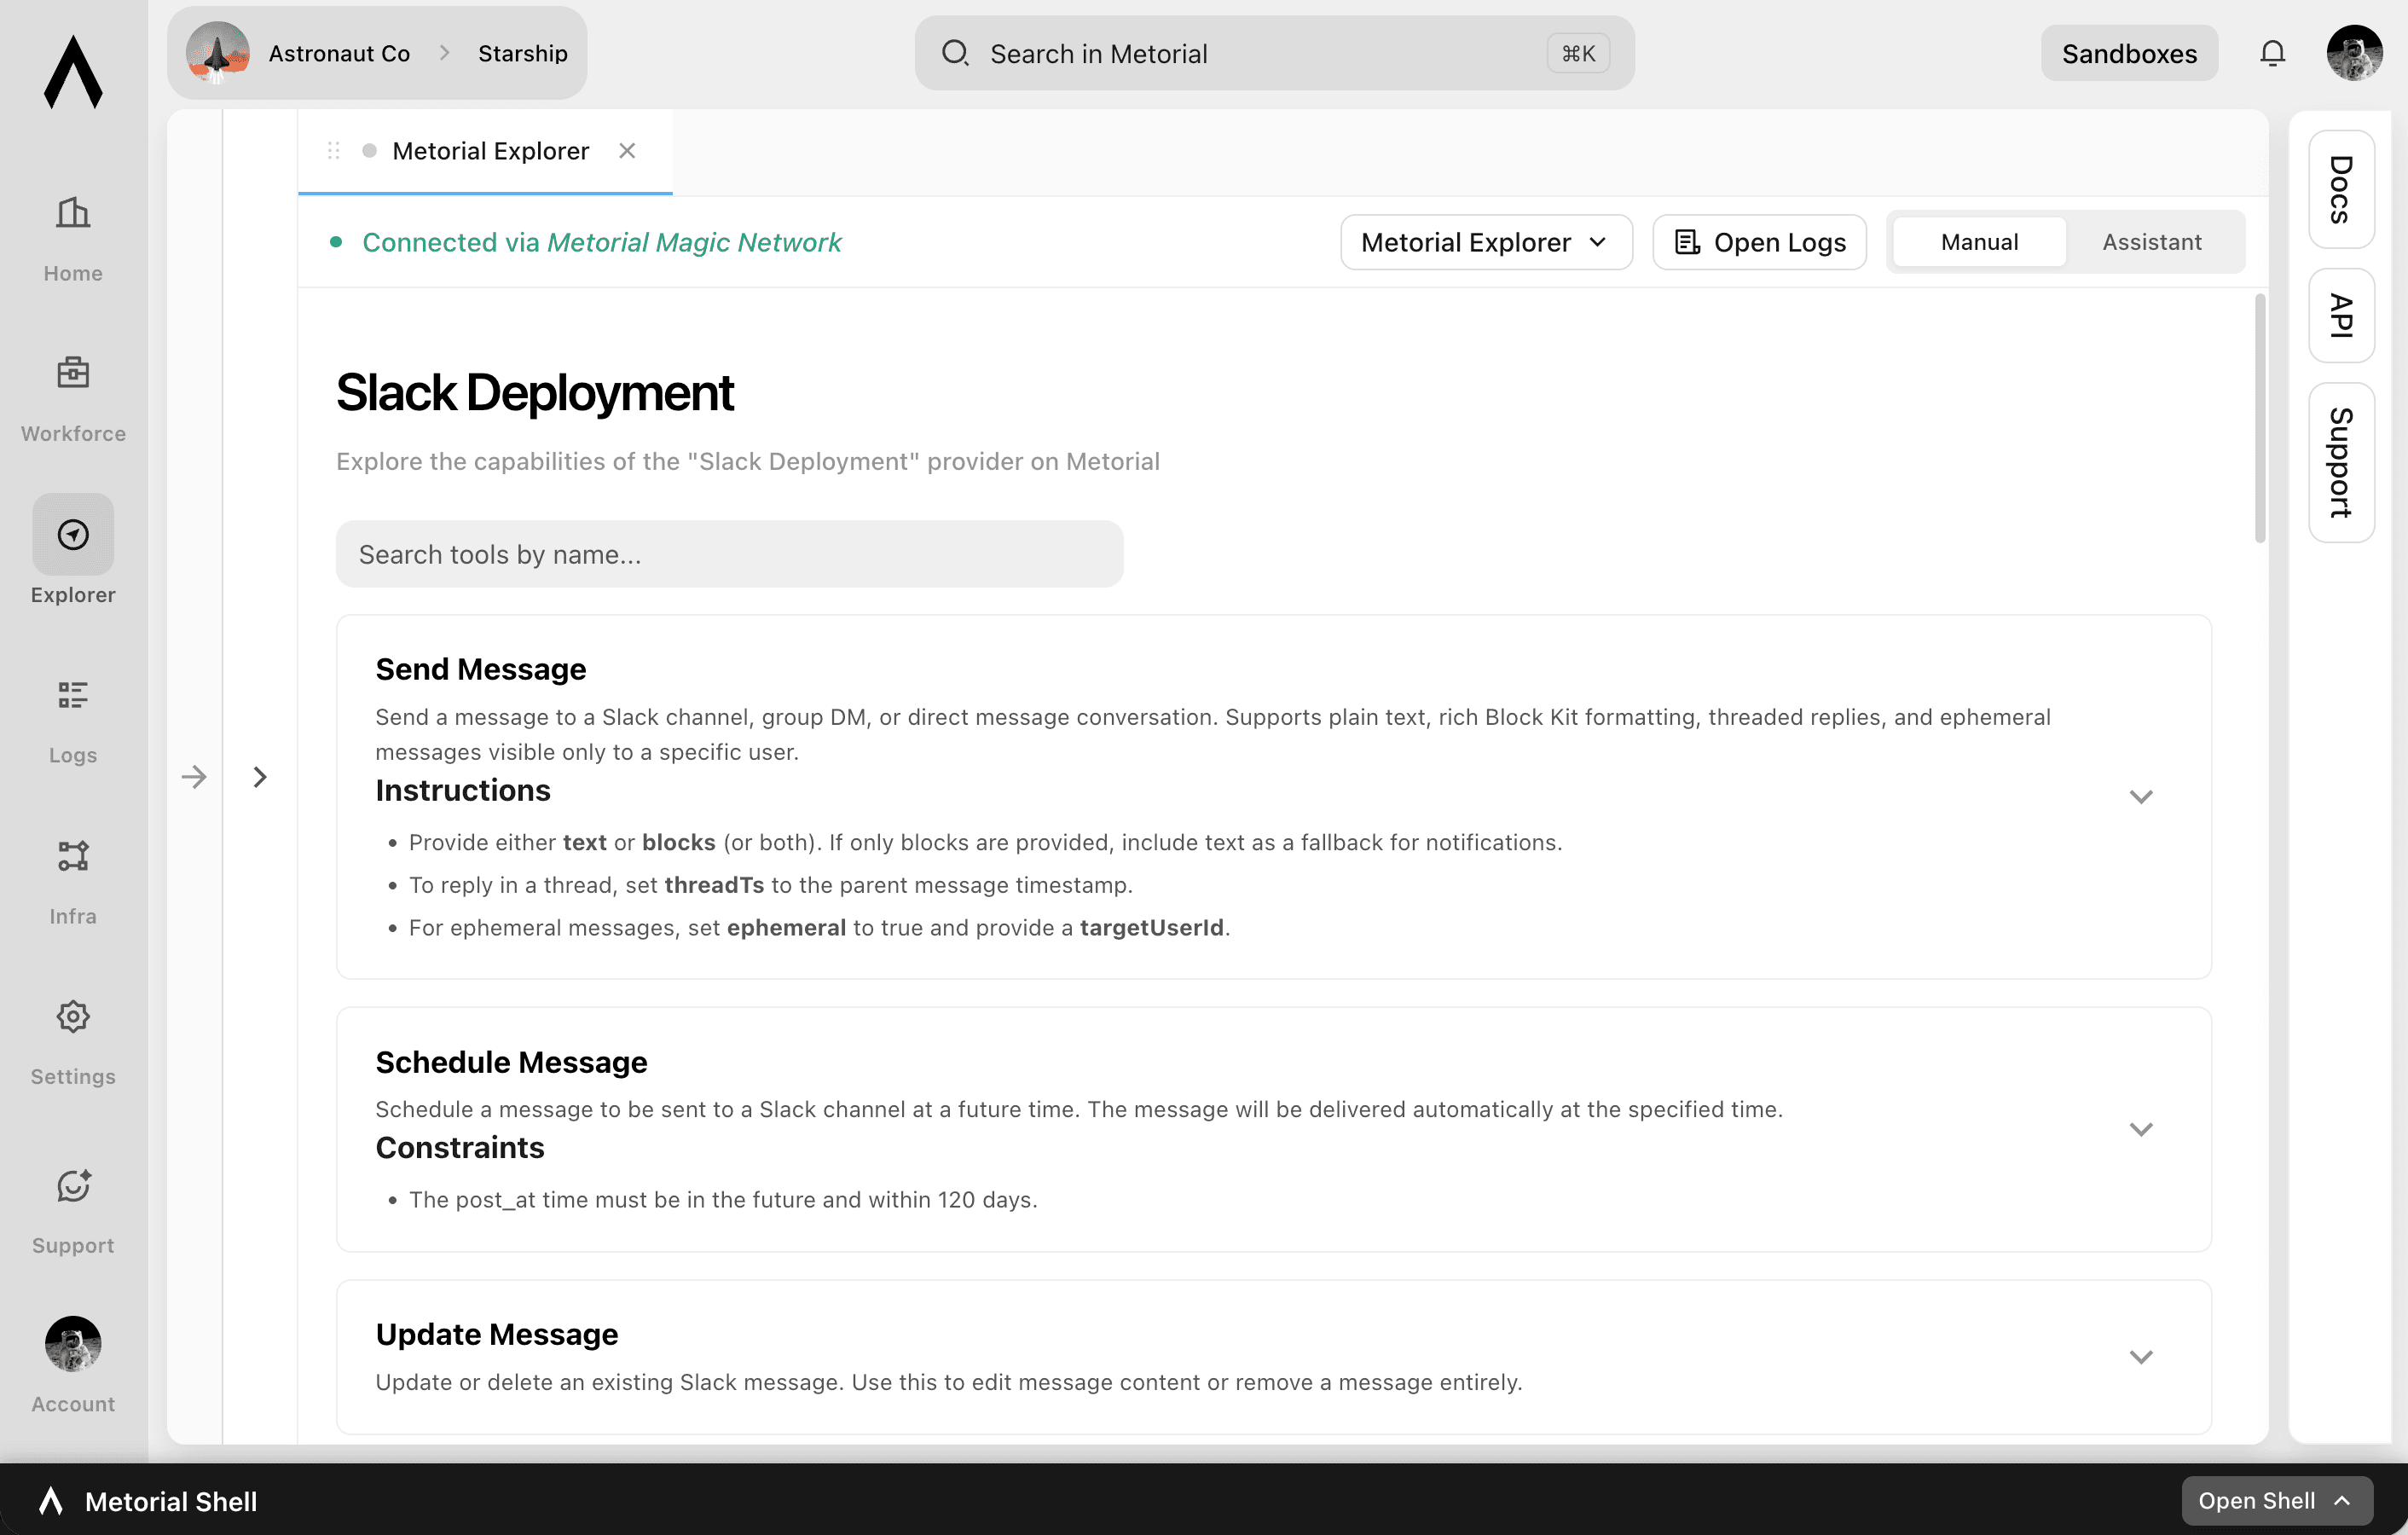Screen dimensions: 2408x1535
Task: Click Schedule Message heading
Action: click(x=511, y=1062)
